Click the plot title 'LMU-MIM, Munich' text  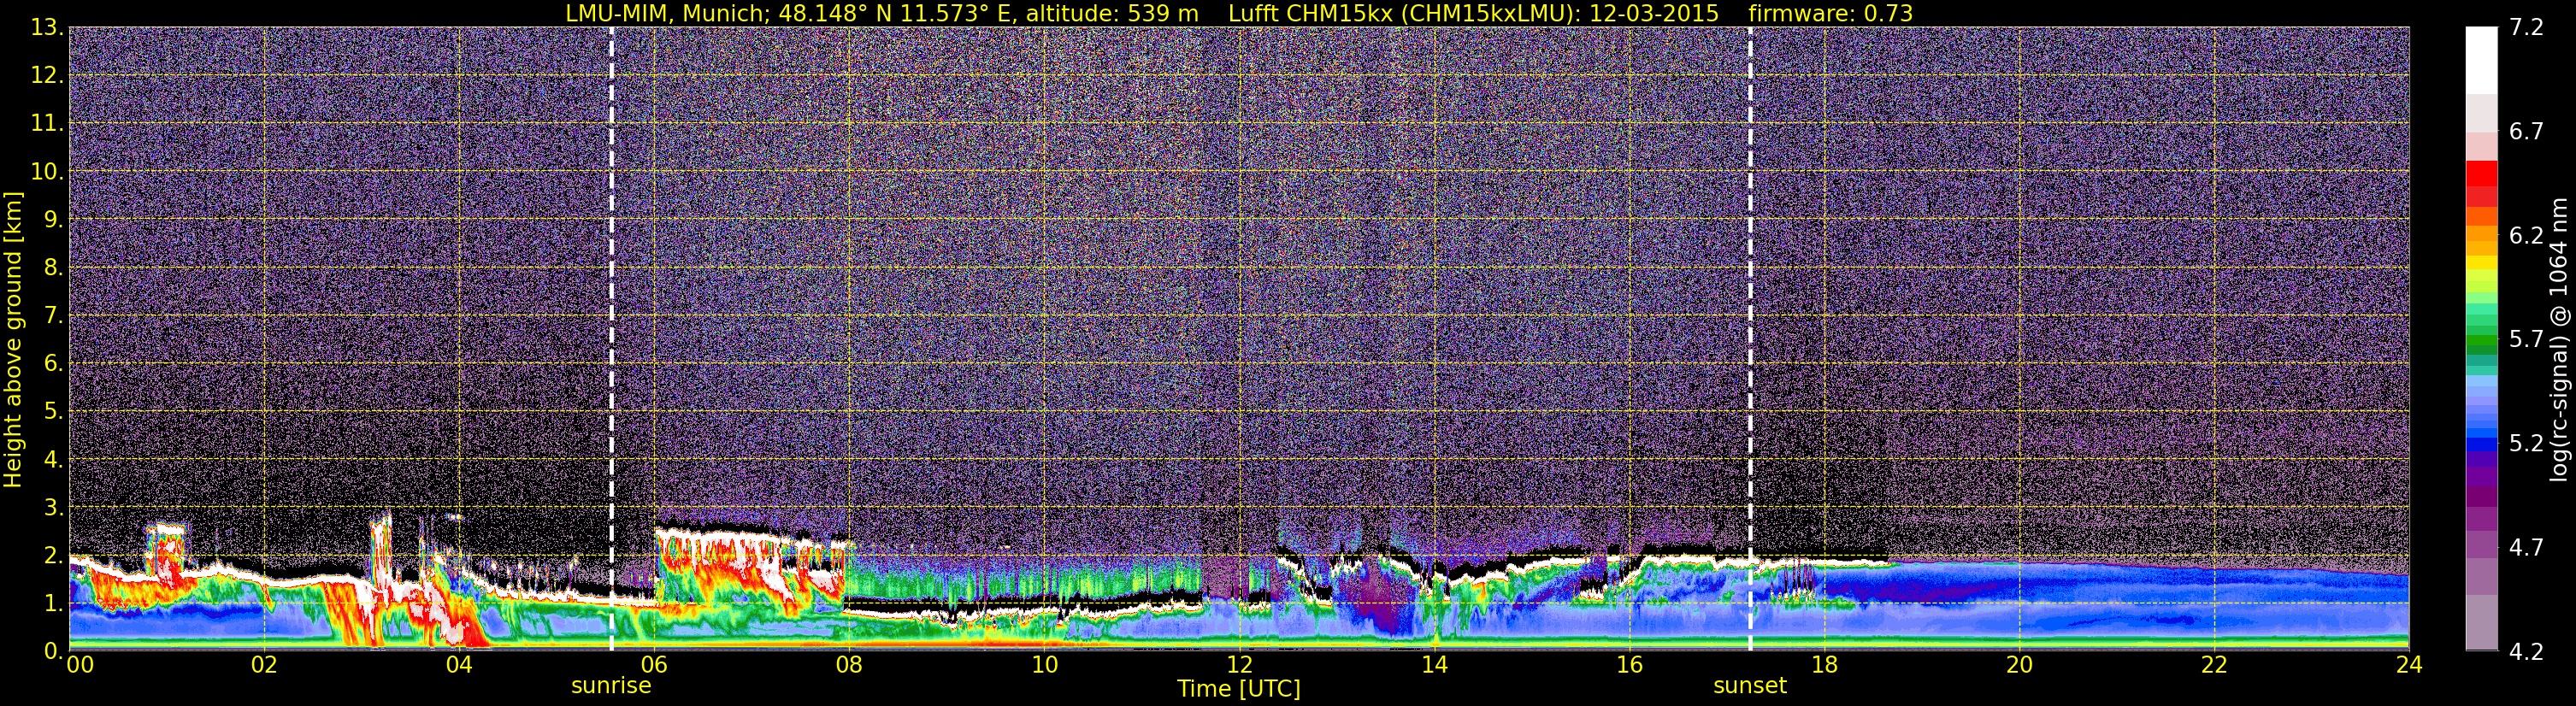click(666, 13)
